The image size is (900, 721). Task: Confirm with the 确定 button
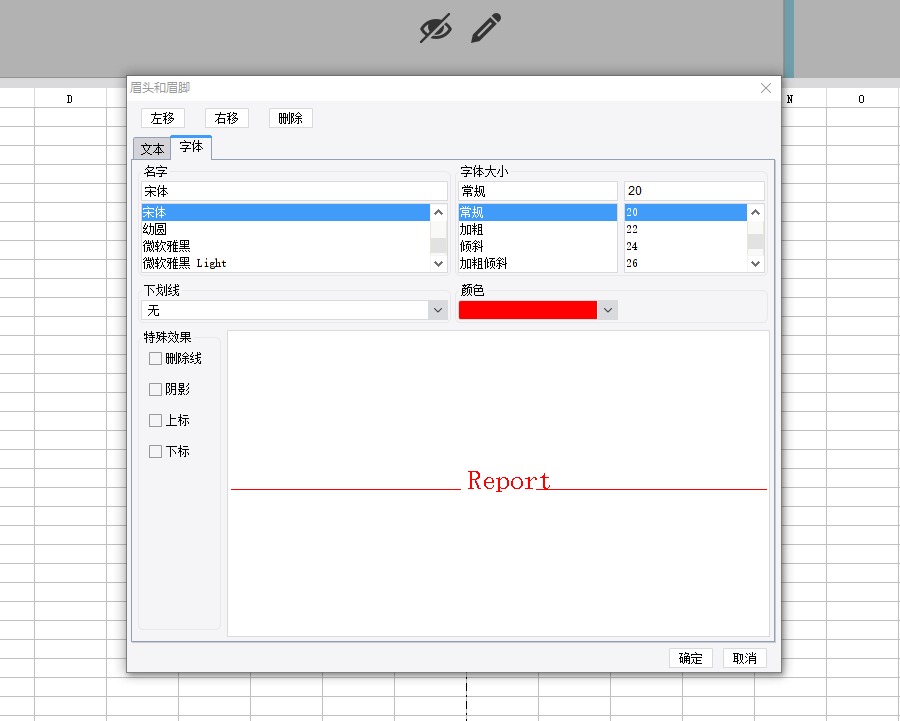click(x=690, y=658)
